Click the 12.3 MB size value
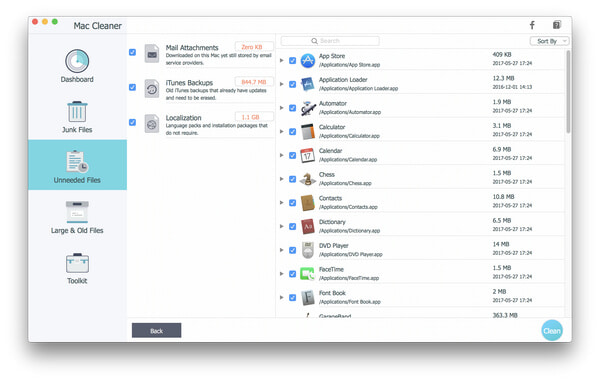Screen dimensions: 600x382 point(503,78)
